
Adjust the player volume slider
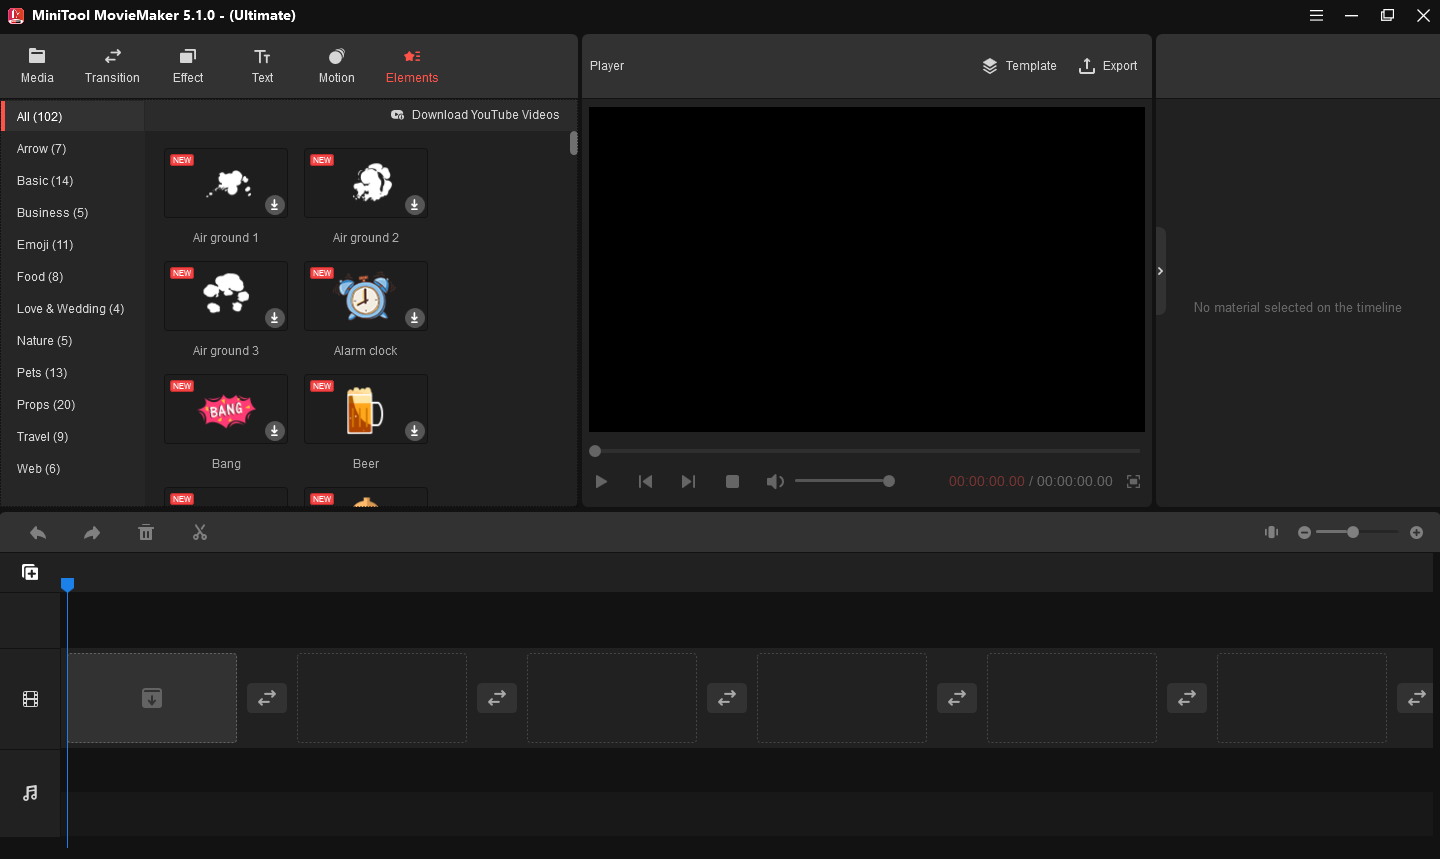coord(844,481)
